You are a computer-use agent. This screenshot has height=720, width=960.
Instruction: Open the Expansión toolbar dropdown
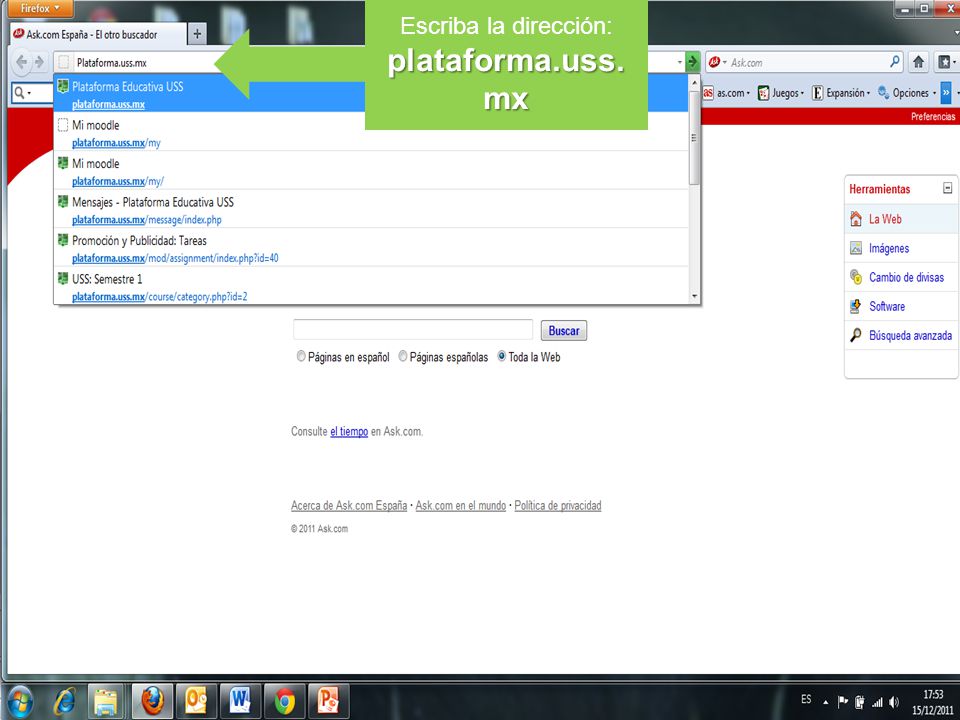pyautogui.click(x=841, y=93)
